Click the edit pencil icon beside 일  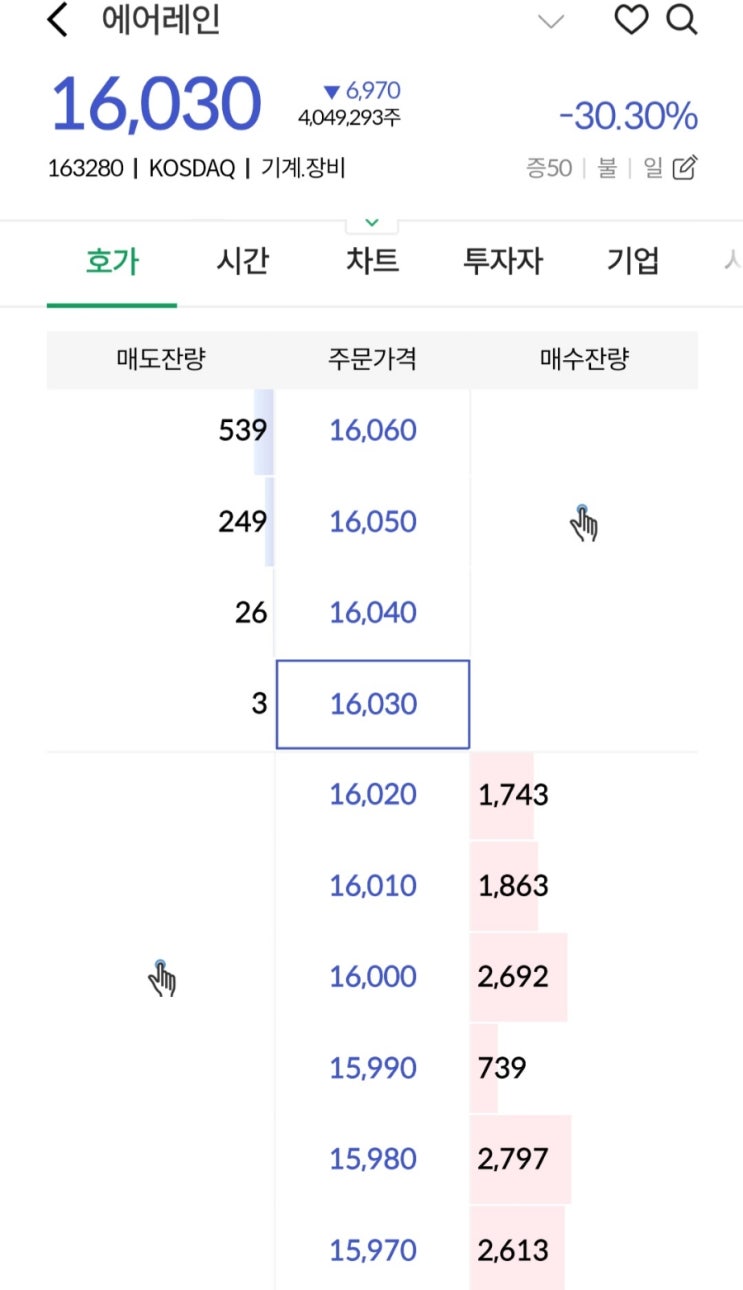tap(684, 168)
